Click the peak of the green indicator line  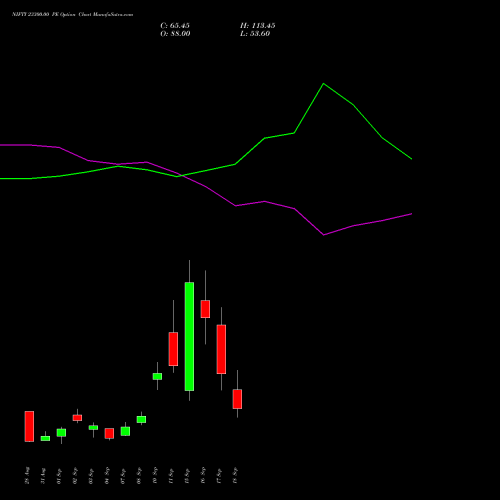(x=323, y=84)
